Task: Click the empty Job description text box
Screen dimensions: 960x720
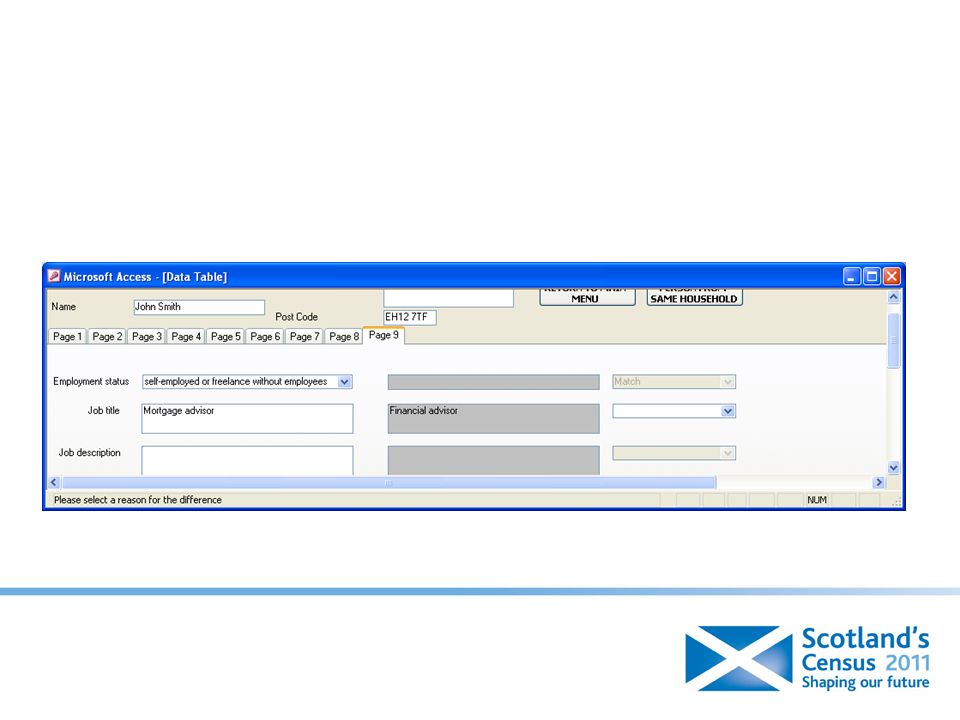Action: coord(247,460)
